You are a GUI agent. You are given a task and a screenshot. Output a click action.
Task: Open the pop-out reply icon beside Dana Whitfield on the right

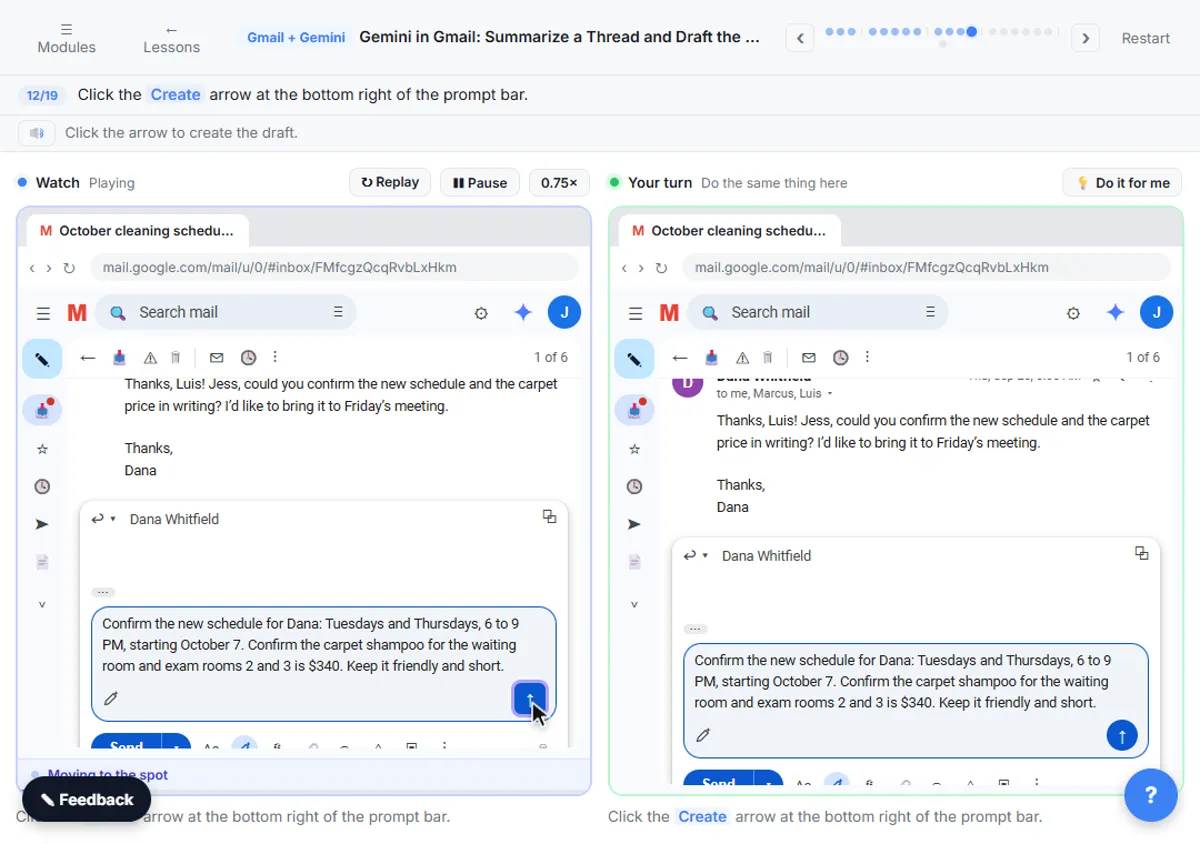1141,553
